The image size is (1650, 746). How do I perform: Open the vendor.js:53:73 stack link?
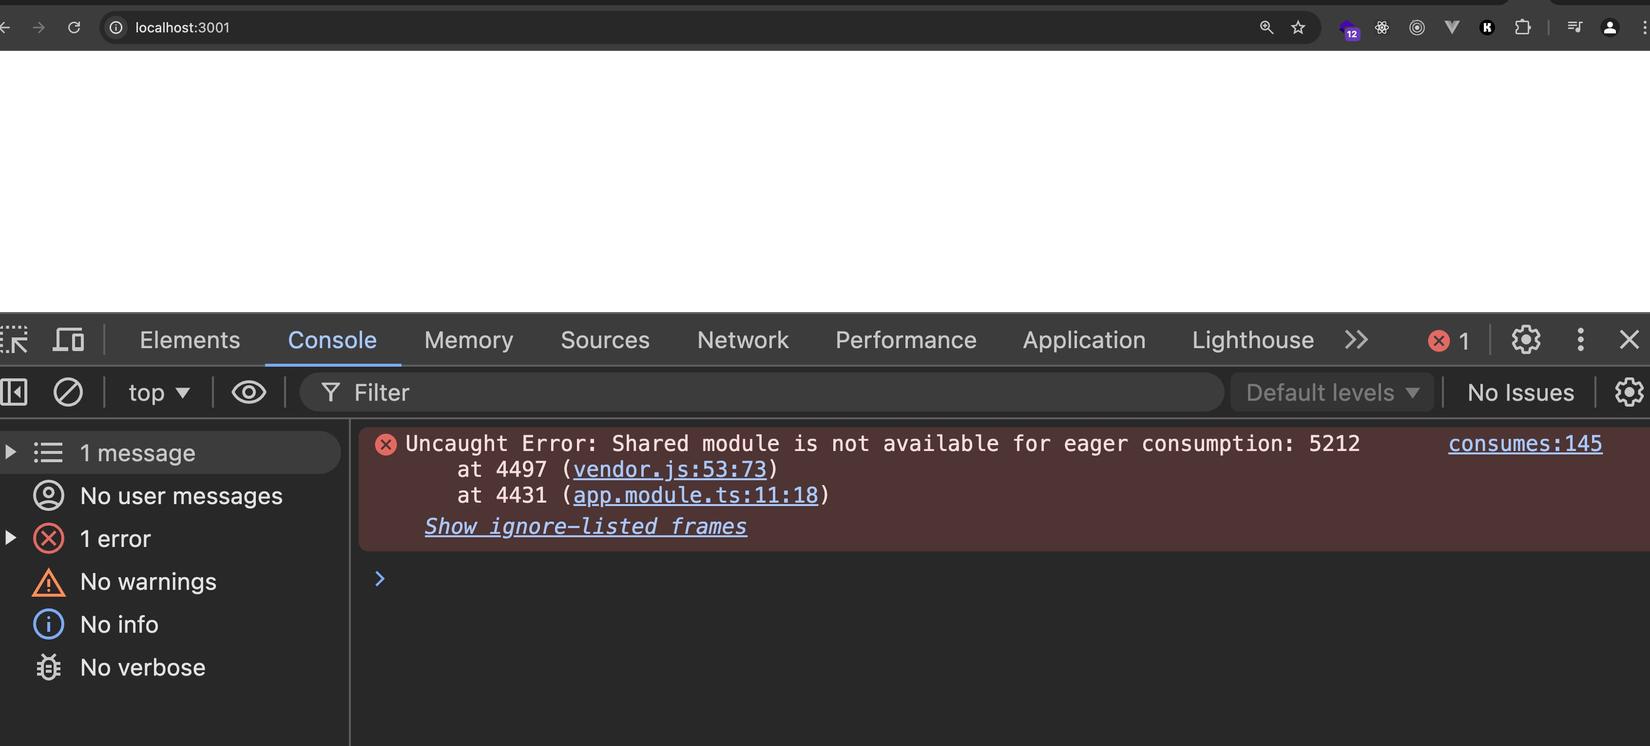pyautogui.click(x=669, y=469)
